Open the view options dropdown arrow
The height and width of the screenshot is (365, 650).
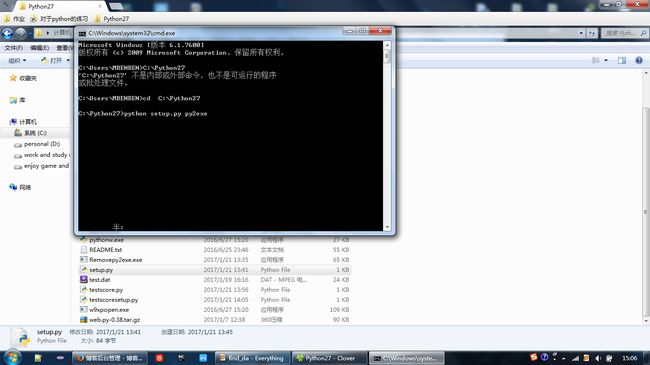(606, 61)
